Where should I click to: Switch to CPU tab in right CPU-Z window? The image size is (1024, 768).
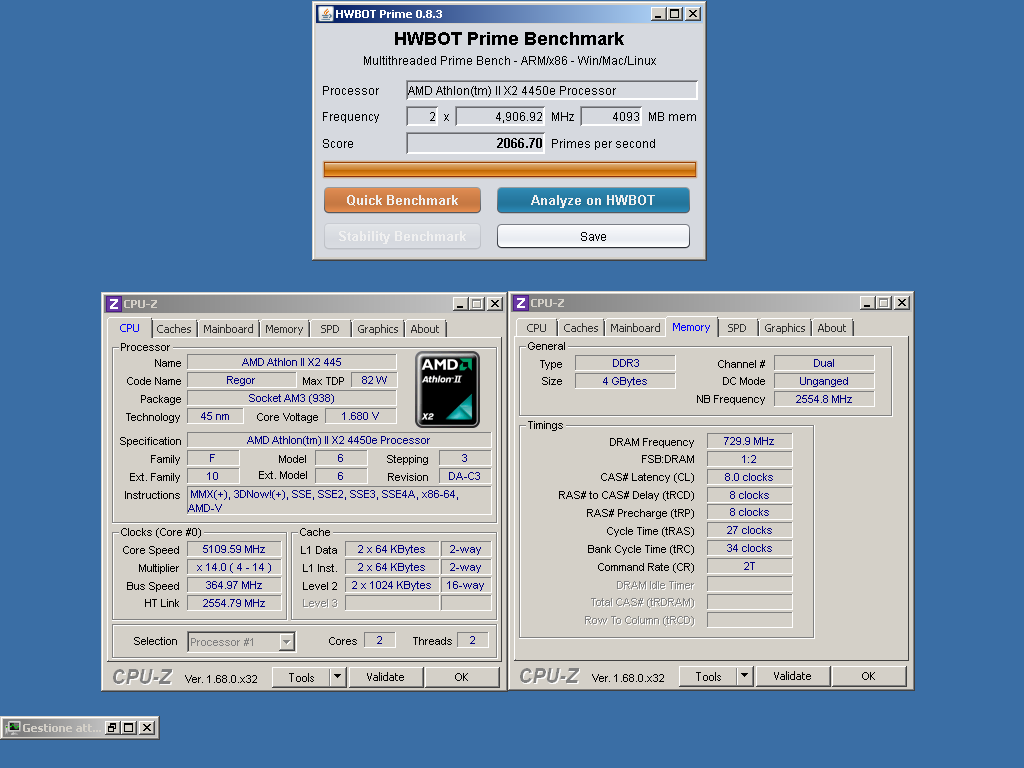(x=536, y=328)
